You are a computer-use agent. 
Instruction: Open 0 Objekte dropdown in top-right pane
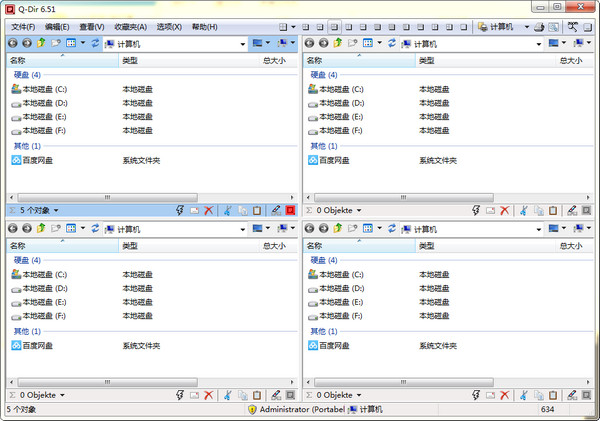coord(359,210)
